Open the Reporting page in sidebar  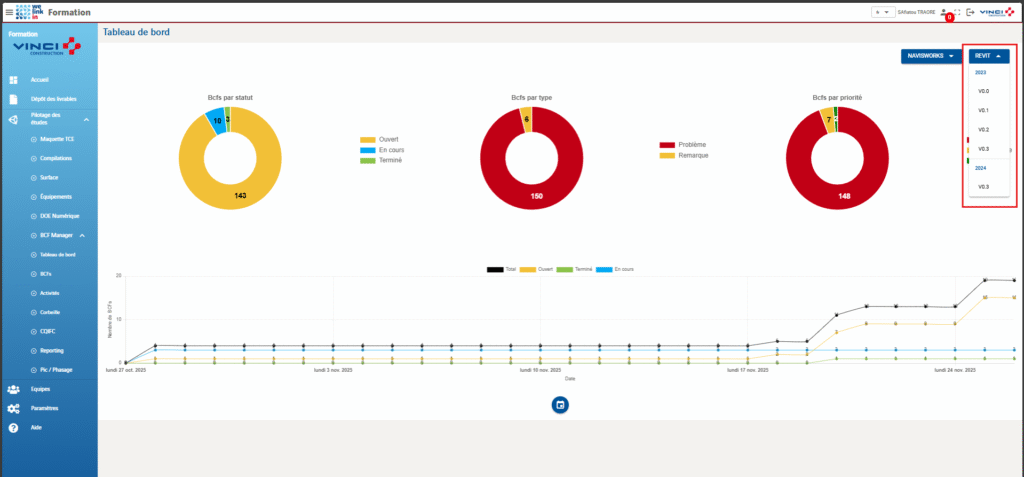coord(54,350)
